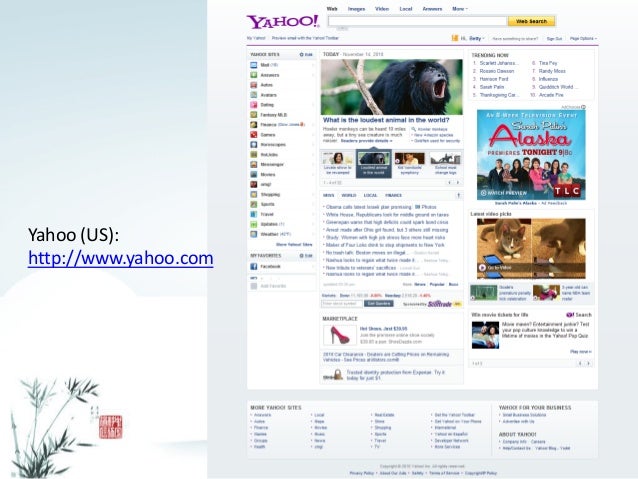
Task: Click the Answers icon in Yahoo Sites
Action: tap(253, 75)
